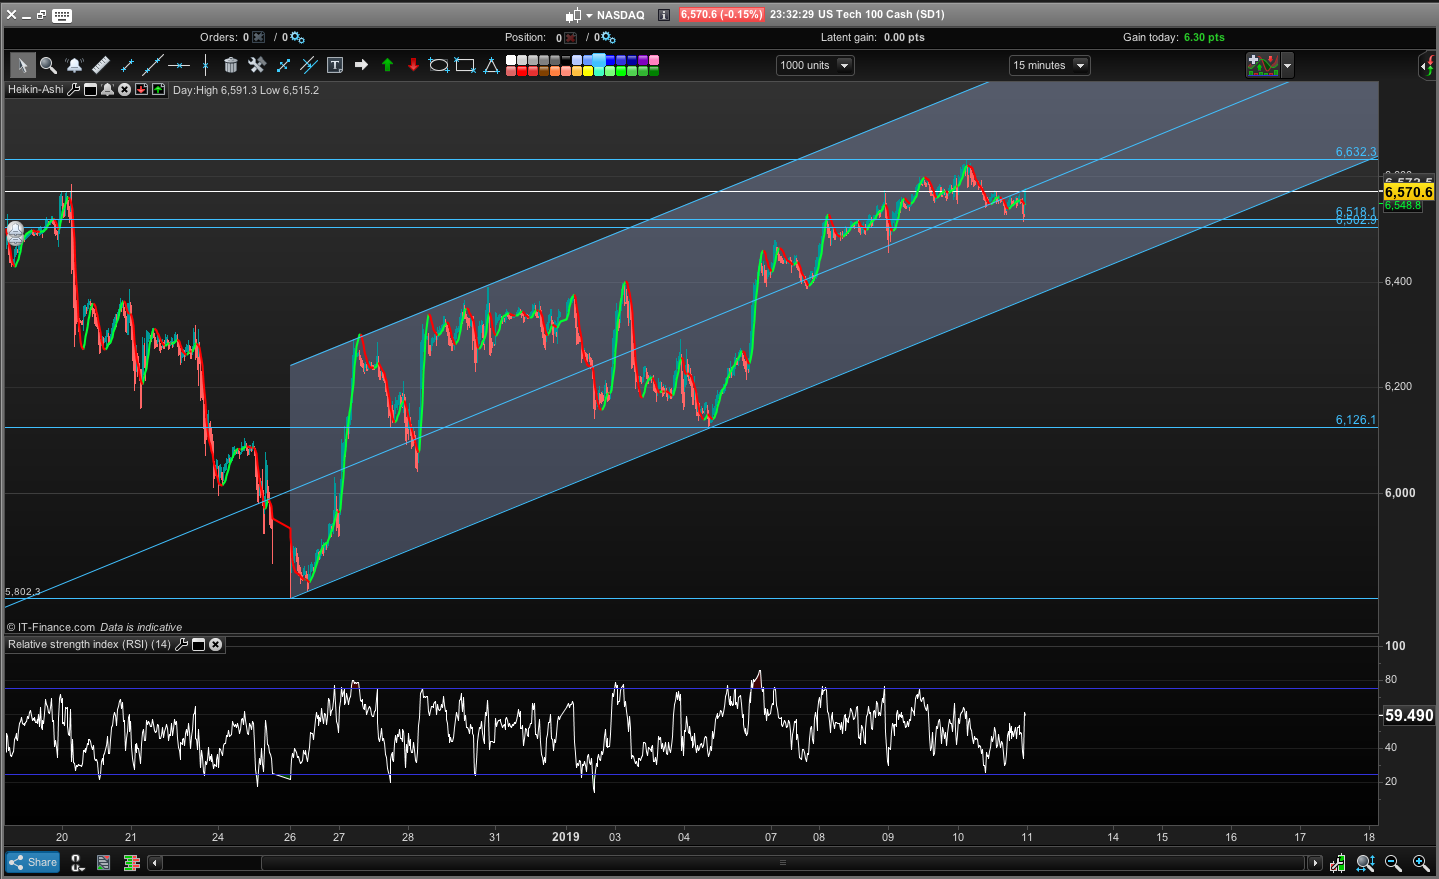Open the 1000 units quantity dropdown
This screenshot has height=879, width=1439.
pos(815,65)
